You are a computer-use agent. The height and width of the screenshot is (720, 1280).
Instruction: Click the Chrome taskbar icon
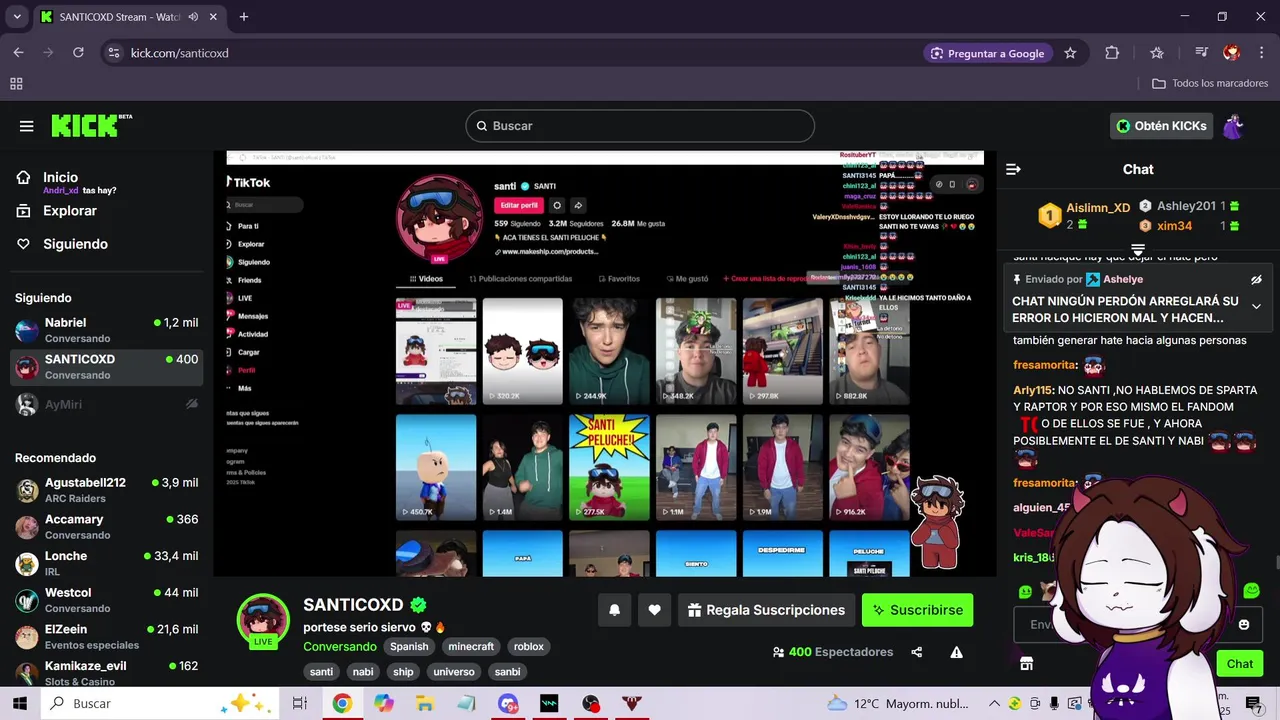tap(342, 703)
